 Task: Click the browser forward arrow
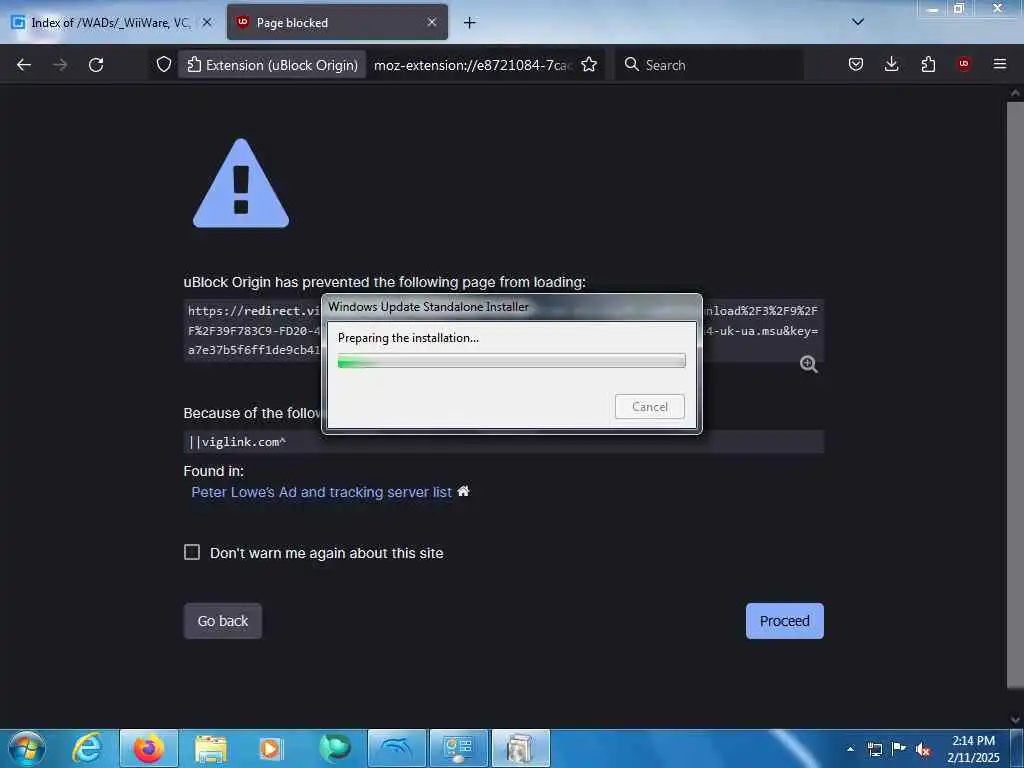(59, 65)
